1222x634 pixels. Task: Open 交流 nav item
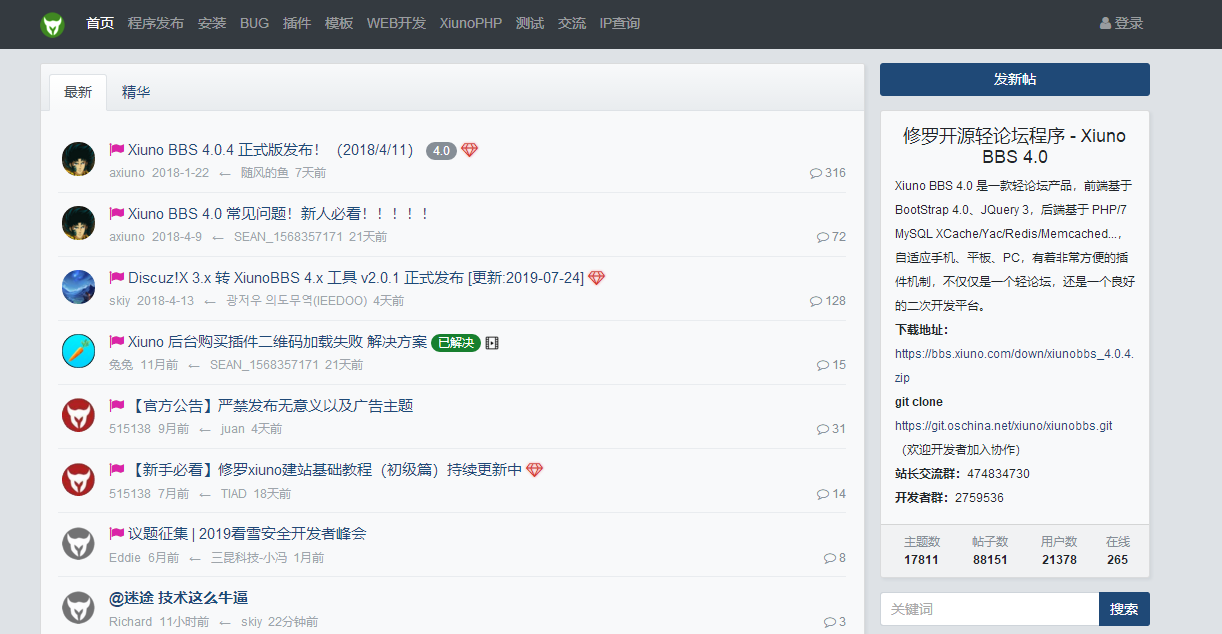(572, 23)
